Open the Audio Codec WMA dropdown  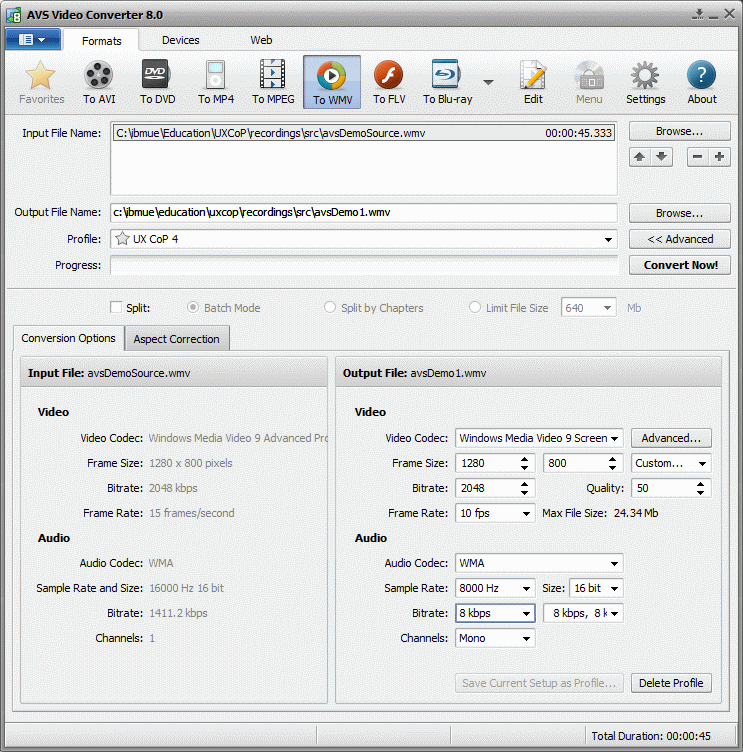[x=539, y=563]
